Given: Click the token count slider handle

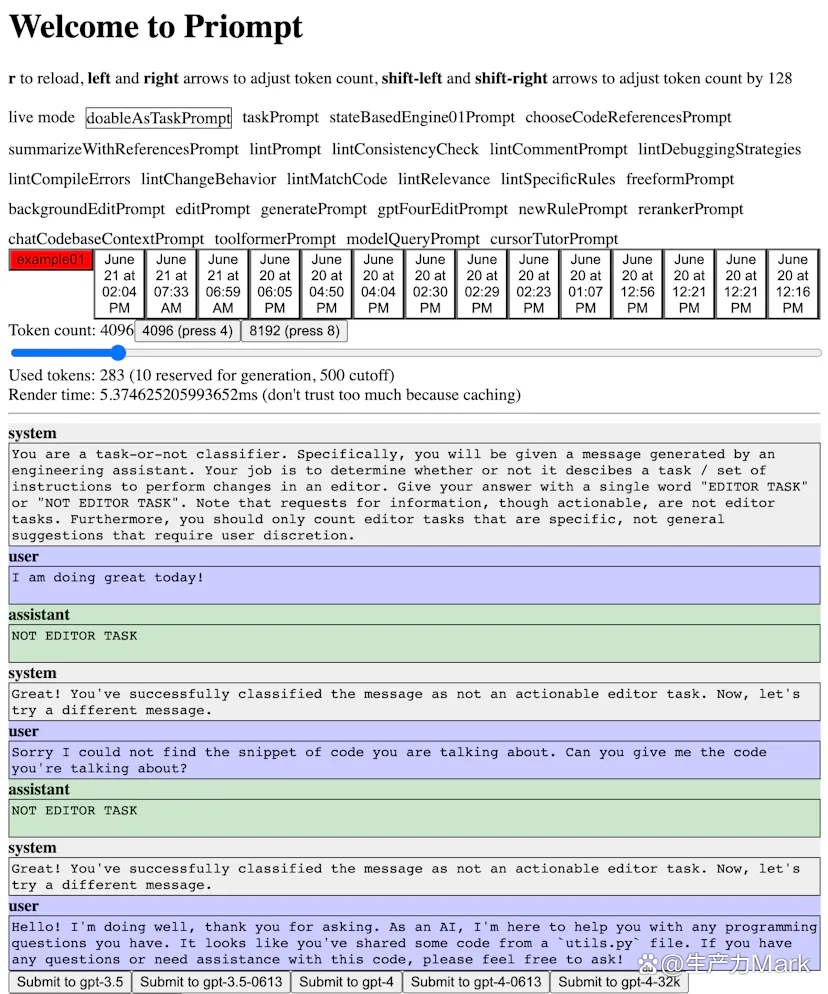Looking at the screenshot, I should pos(118,352).
